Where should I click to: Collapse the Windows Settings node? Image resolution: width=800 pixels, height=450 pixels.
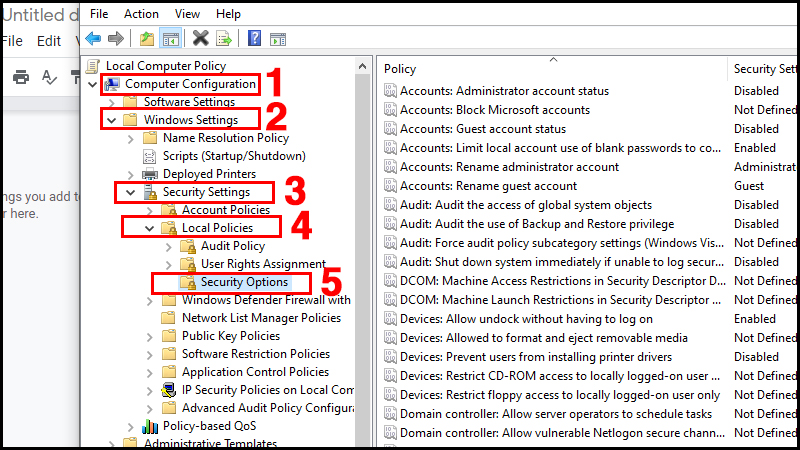point(111,120)
